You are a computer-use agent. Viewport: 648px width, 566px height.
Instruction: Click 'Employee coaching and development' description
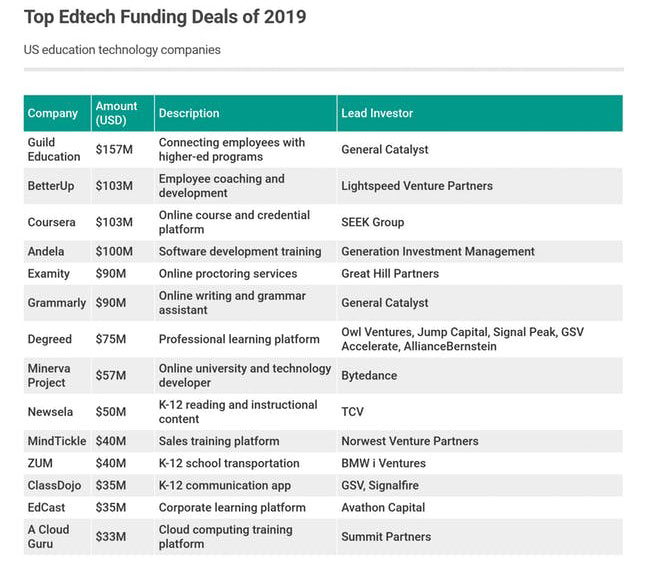245,186
